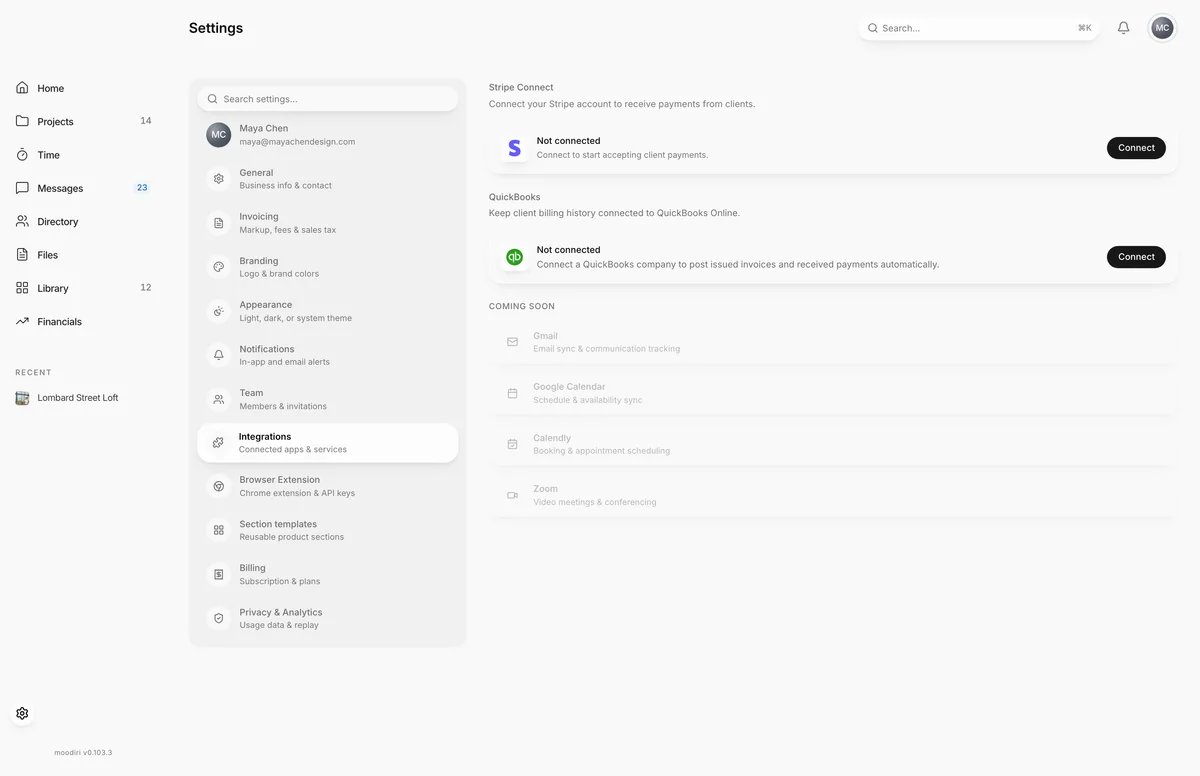
Task: Select Notifications In-app and email alerts
Action: pyautogui.click(x=328, y=355)
